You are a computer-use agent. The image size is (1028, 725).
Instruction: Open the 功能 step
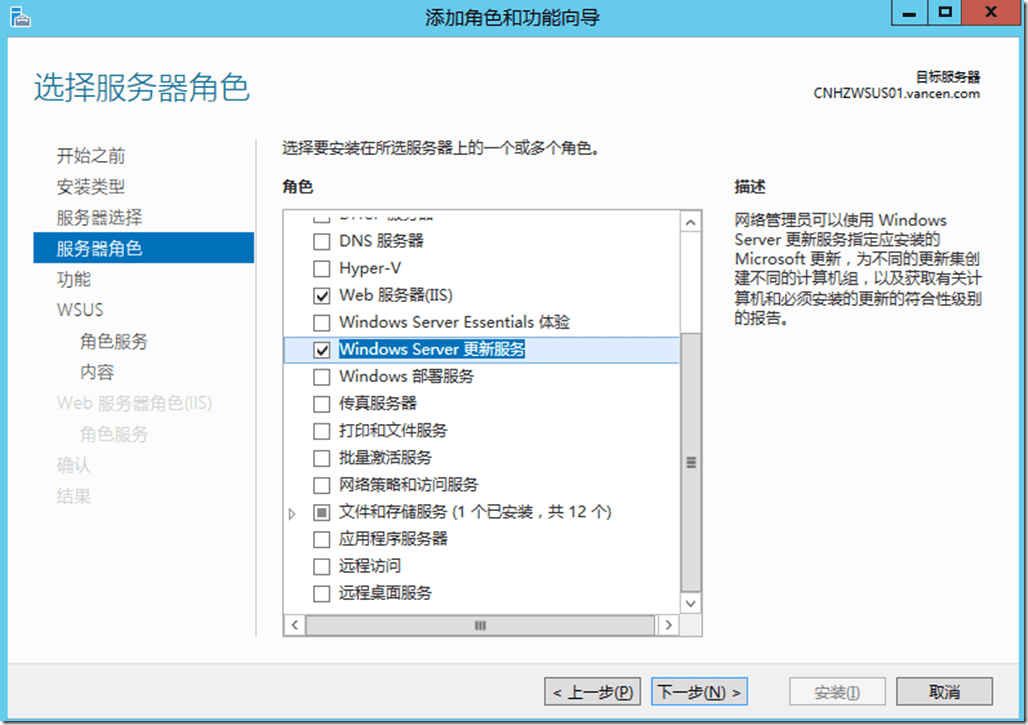click(x=73, y=279)
